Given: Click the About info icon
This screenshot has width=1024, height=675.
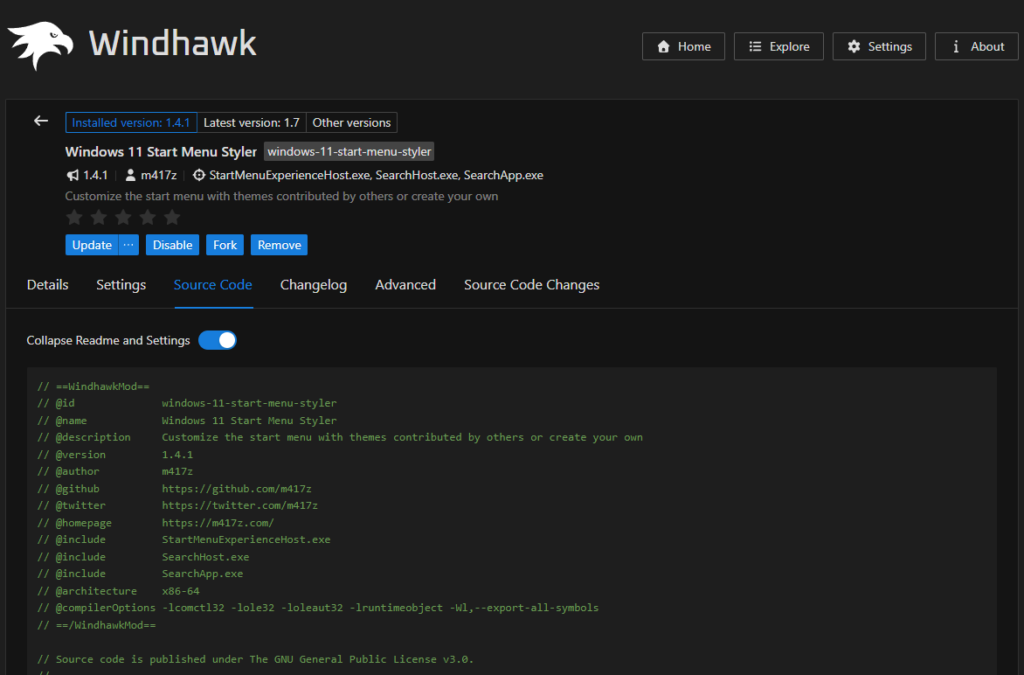Looking at the screenshot, I should [x=956, y=46].
